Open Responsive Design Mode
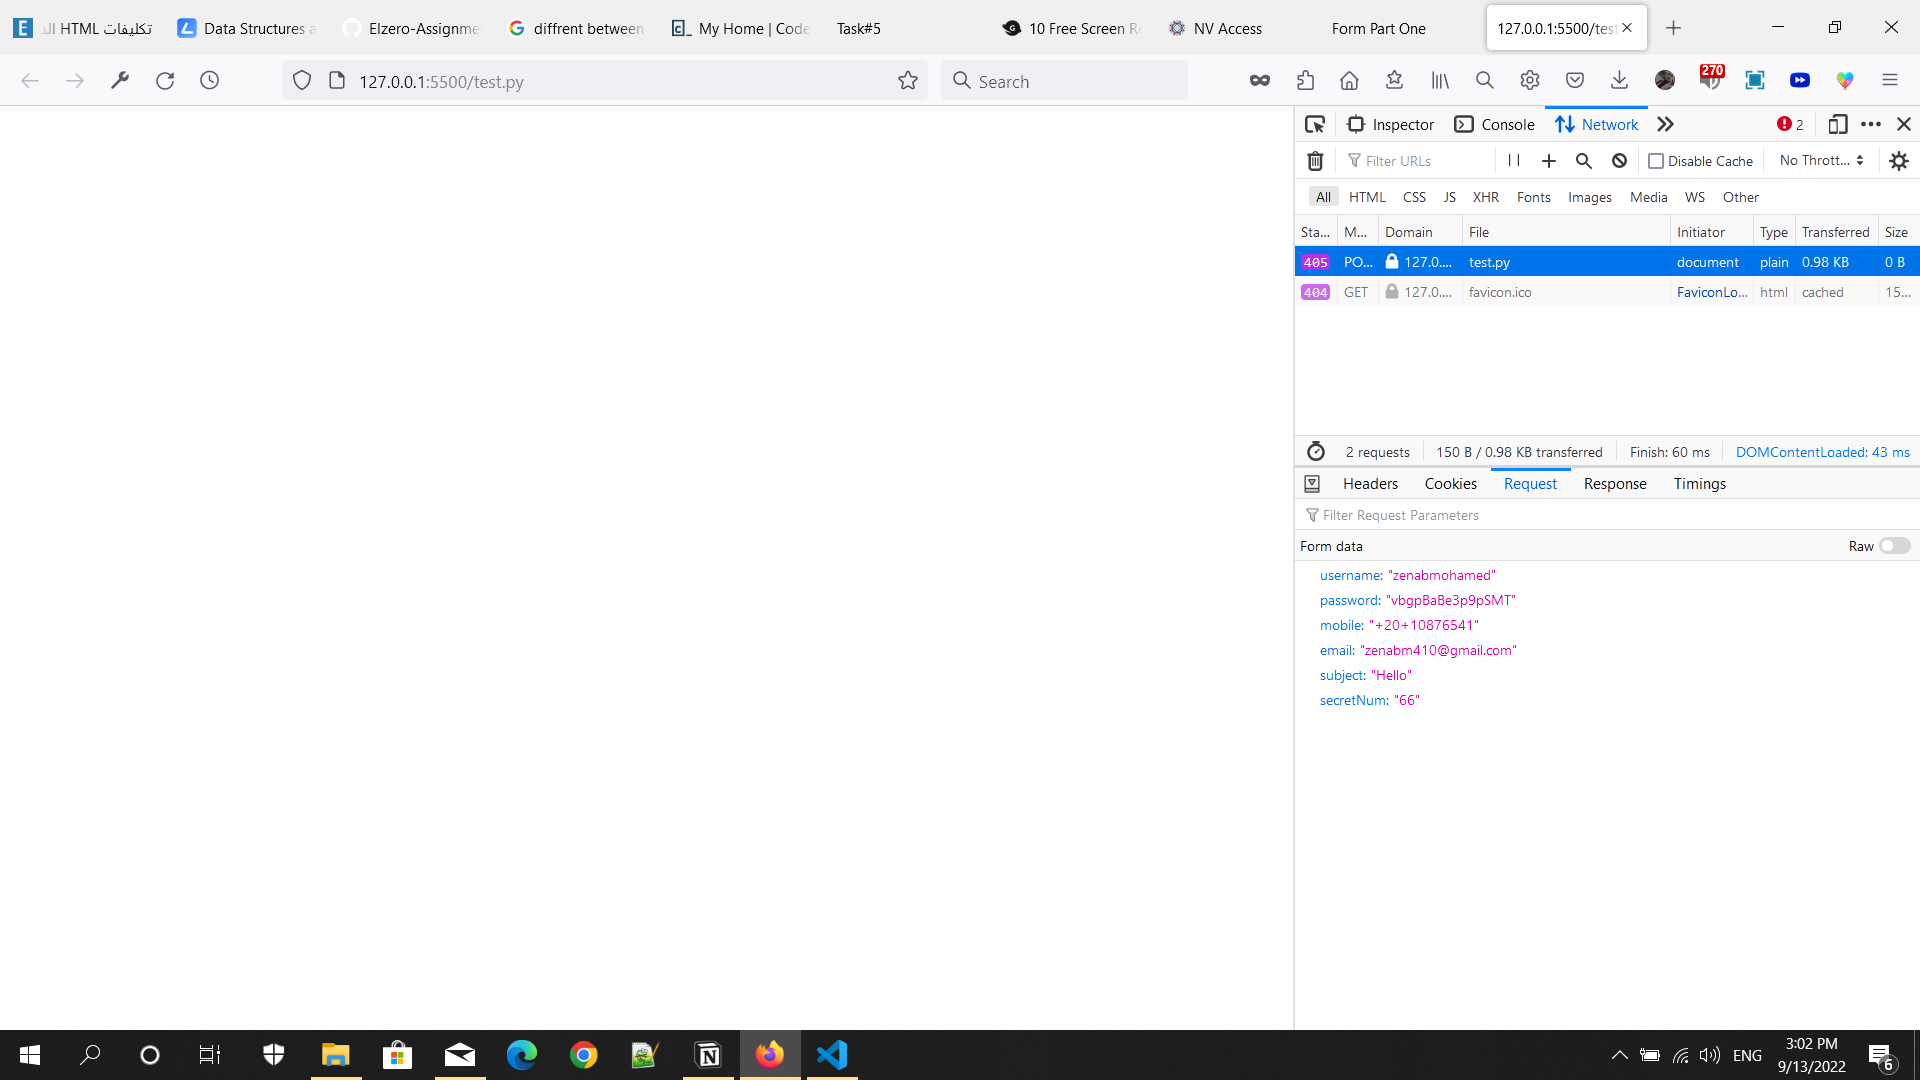Viewport: 1920px width, 1080px height. click(1838, 124)
